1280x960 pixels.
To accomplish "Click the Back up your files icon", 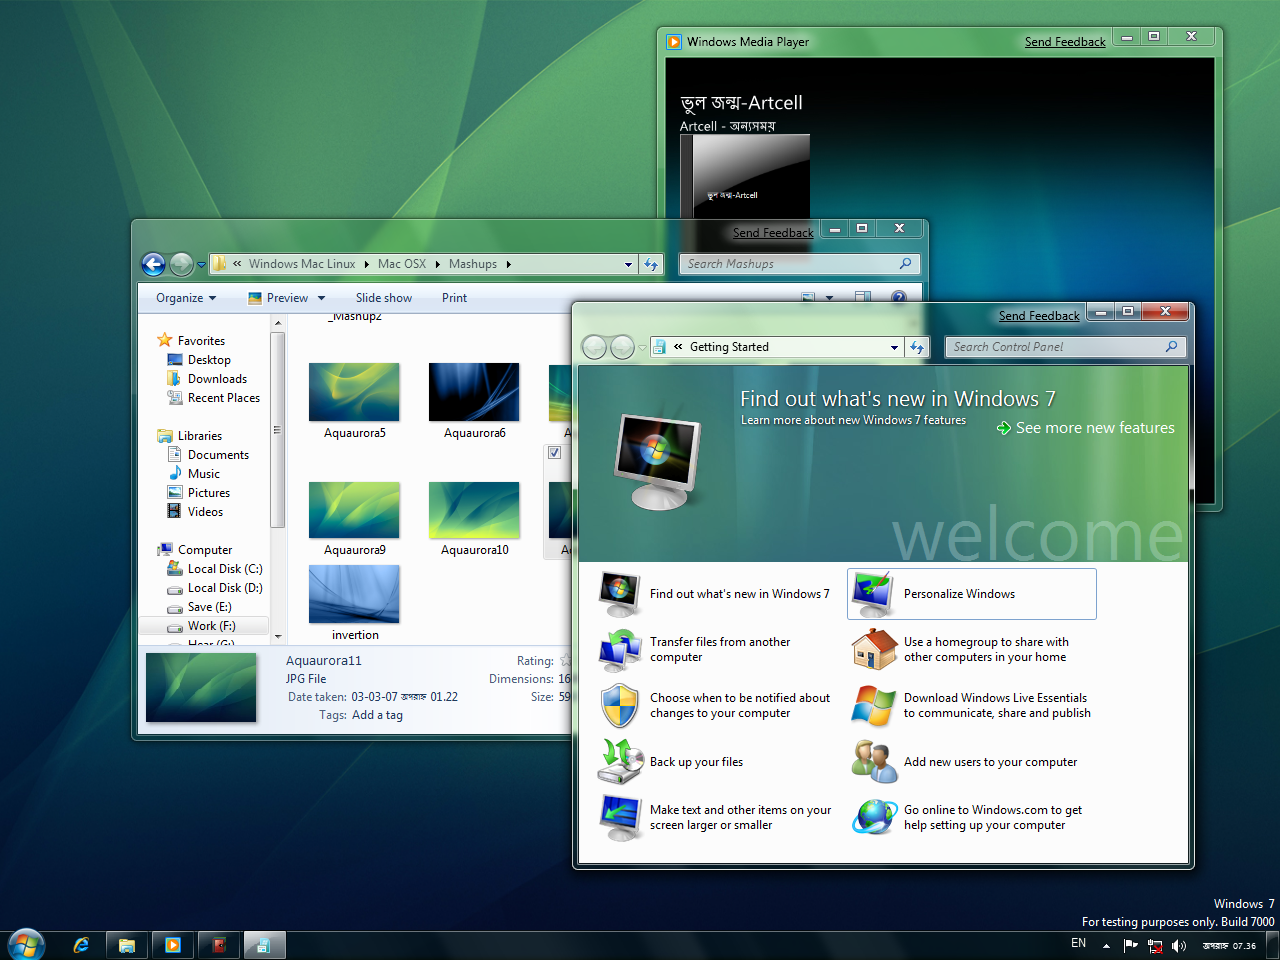I will (620, 762).
